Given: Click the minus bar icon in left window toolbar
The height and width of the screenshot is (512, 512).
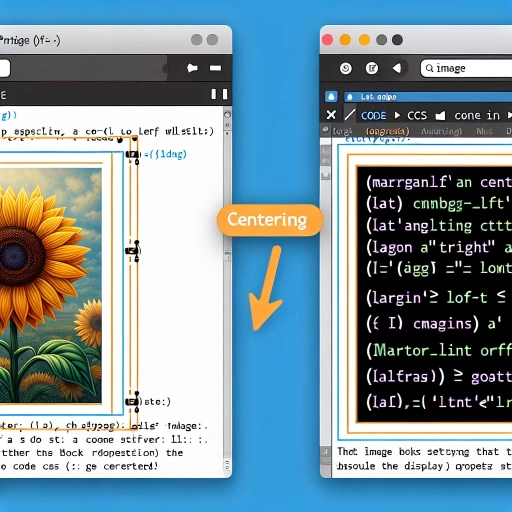Looking at the screenshot, I should [215, 68].
